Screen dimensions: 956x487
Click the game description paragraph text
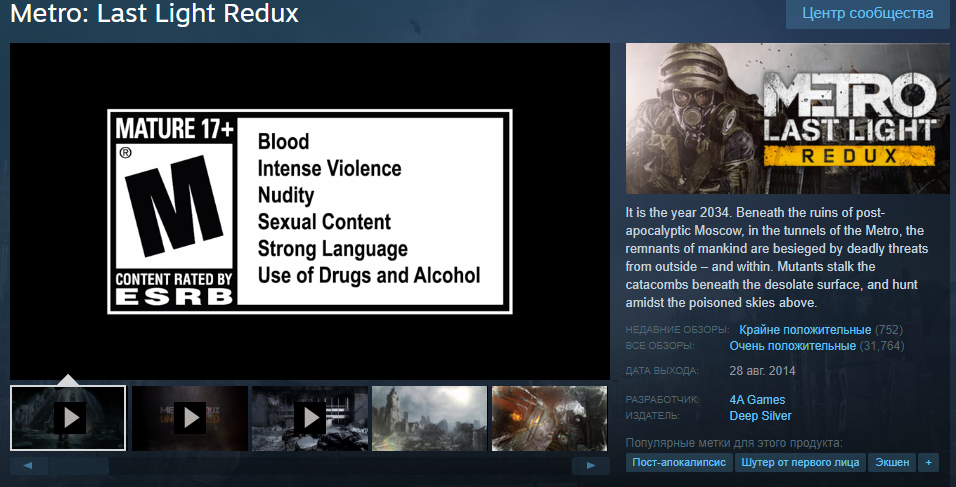(777, 258)
